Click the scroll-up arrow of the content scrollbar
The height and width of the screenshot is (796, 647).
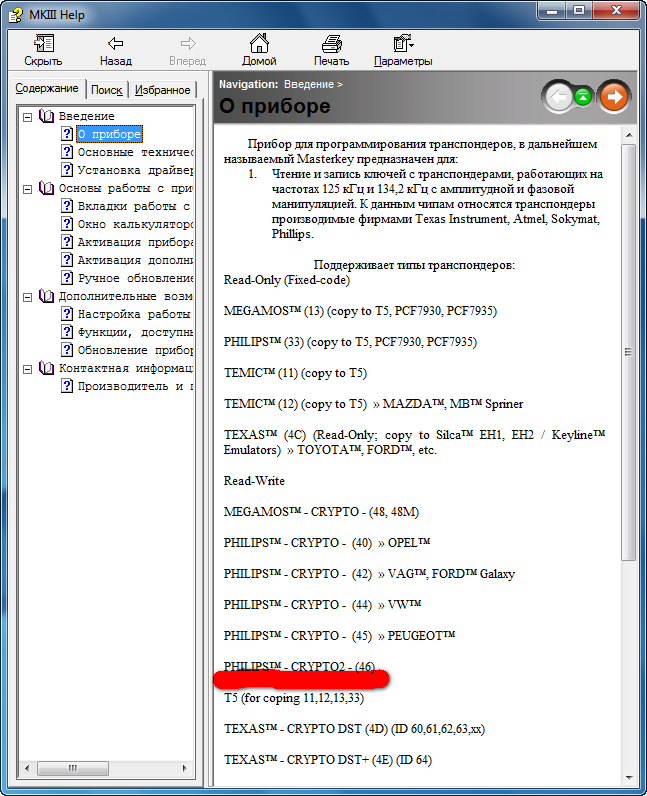click(x=629, y=135)
